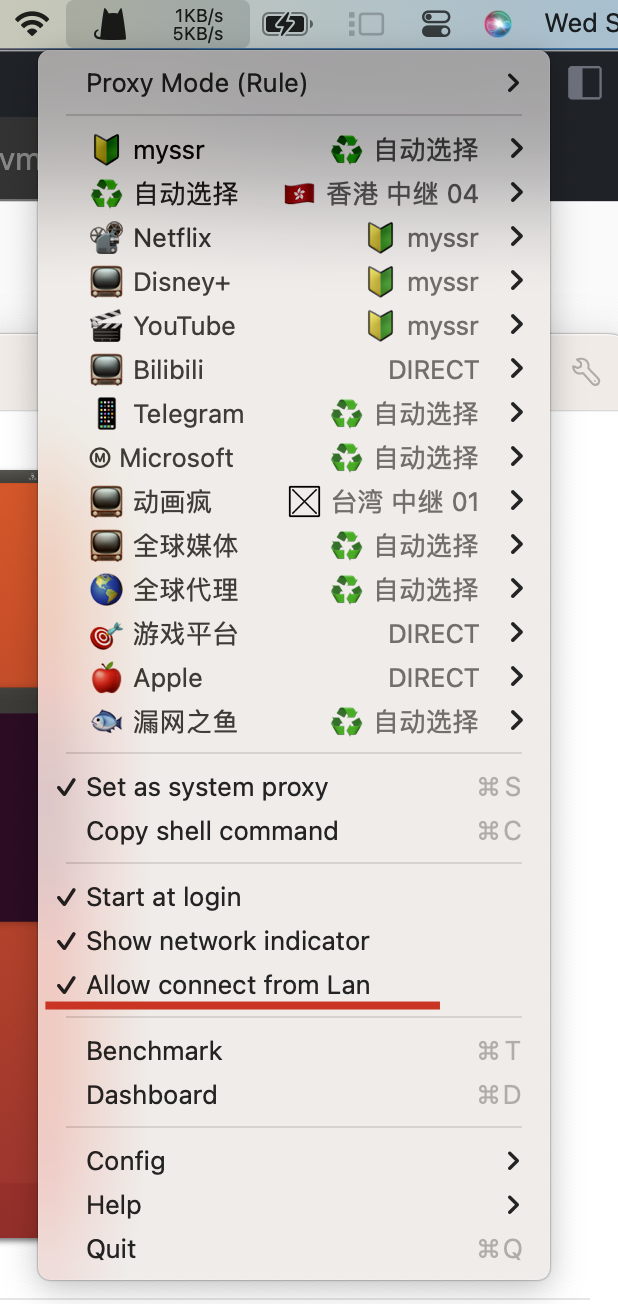
Task: Open Control Center from menu bar
Action: [436, 23]
